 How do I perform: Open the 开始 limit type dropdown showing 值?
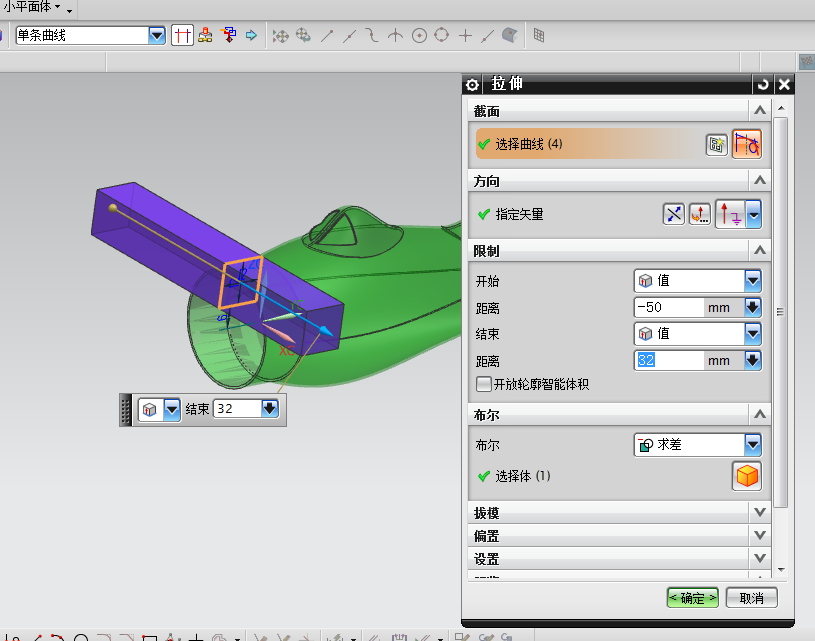(x=752, y=281)
